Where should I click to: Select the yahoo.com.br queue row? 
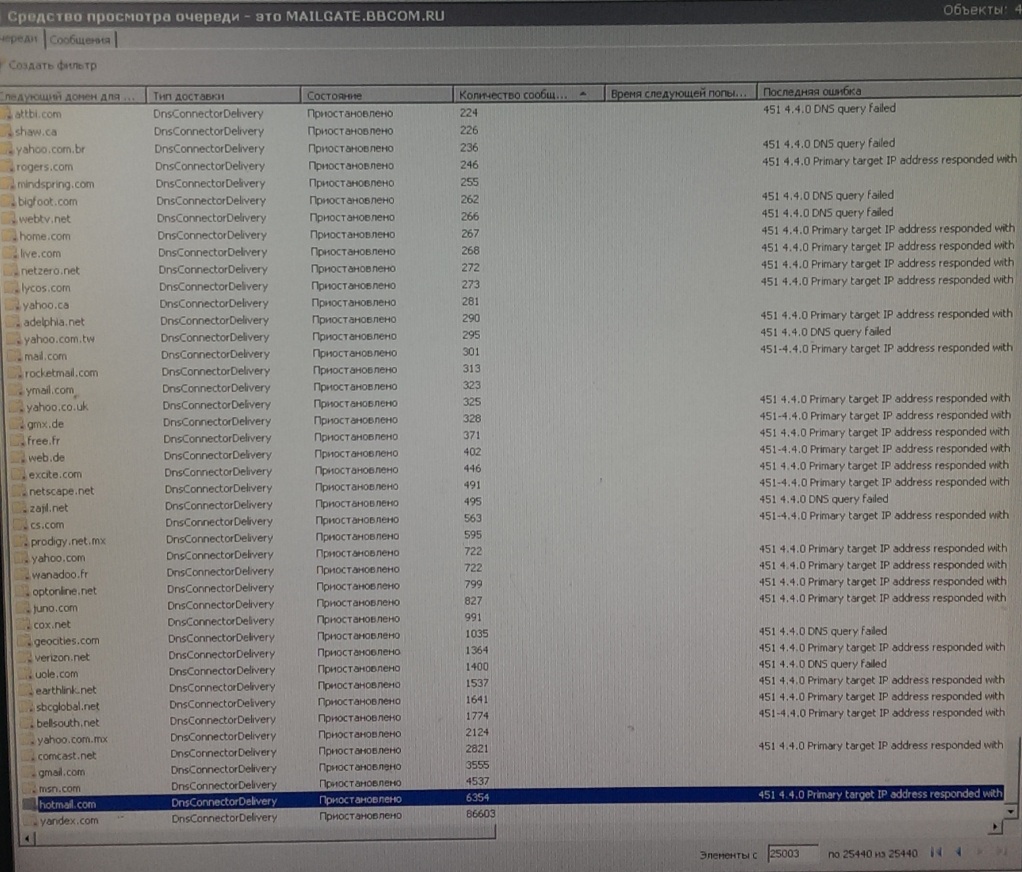coord(508,147)
